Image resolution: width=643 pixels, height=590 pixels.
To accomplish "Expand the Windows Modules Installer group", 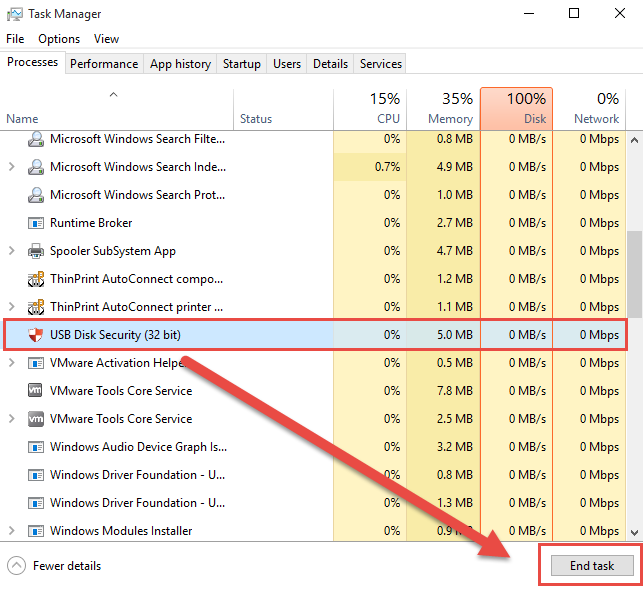I will [x=11, y=531].
